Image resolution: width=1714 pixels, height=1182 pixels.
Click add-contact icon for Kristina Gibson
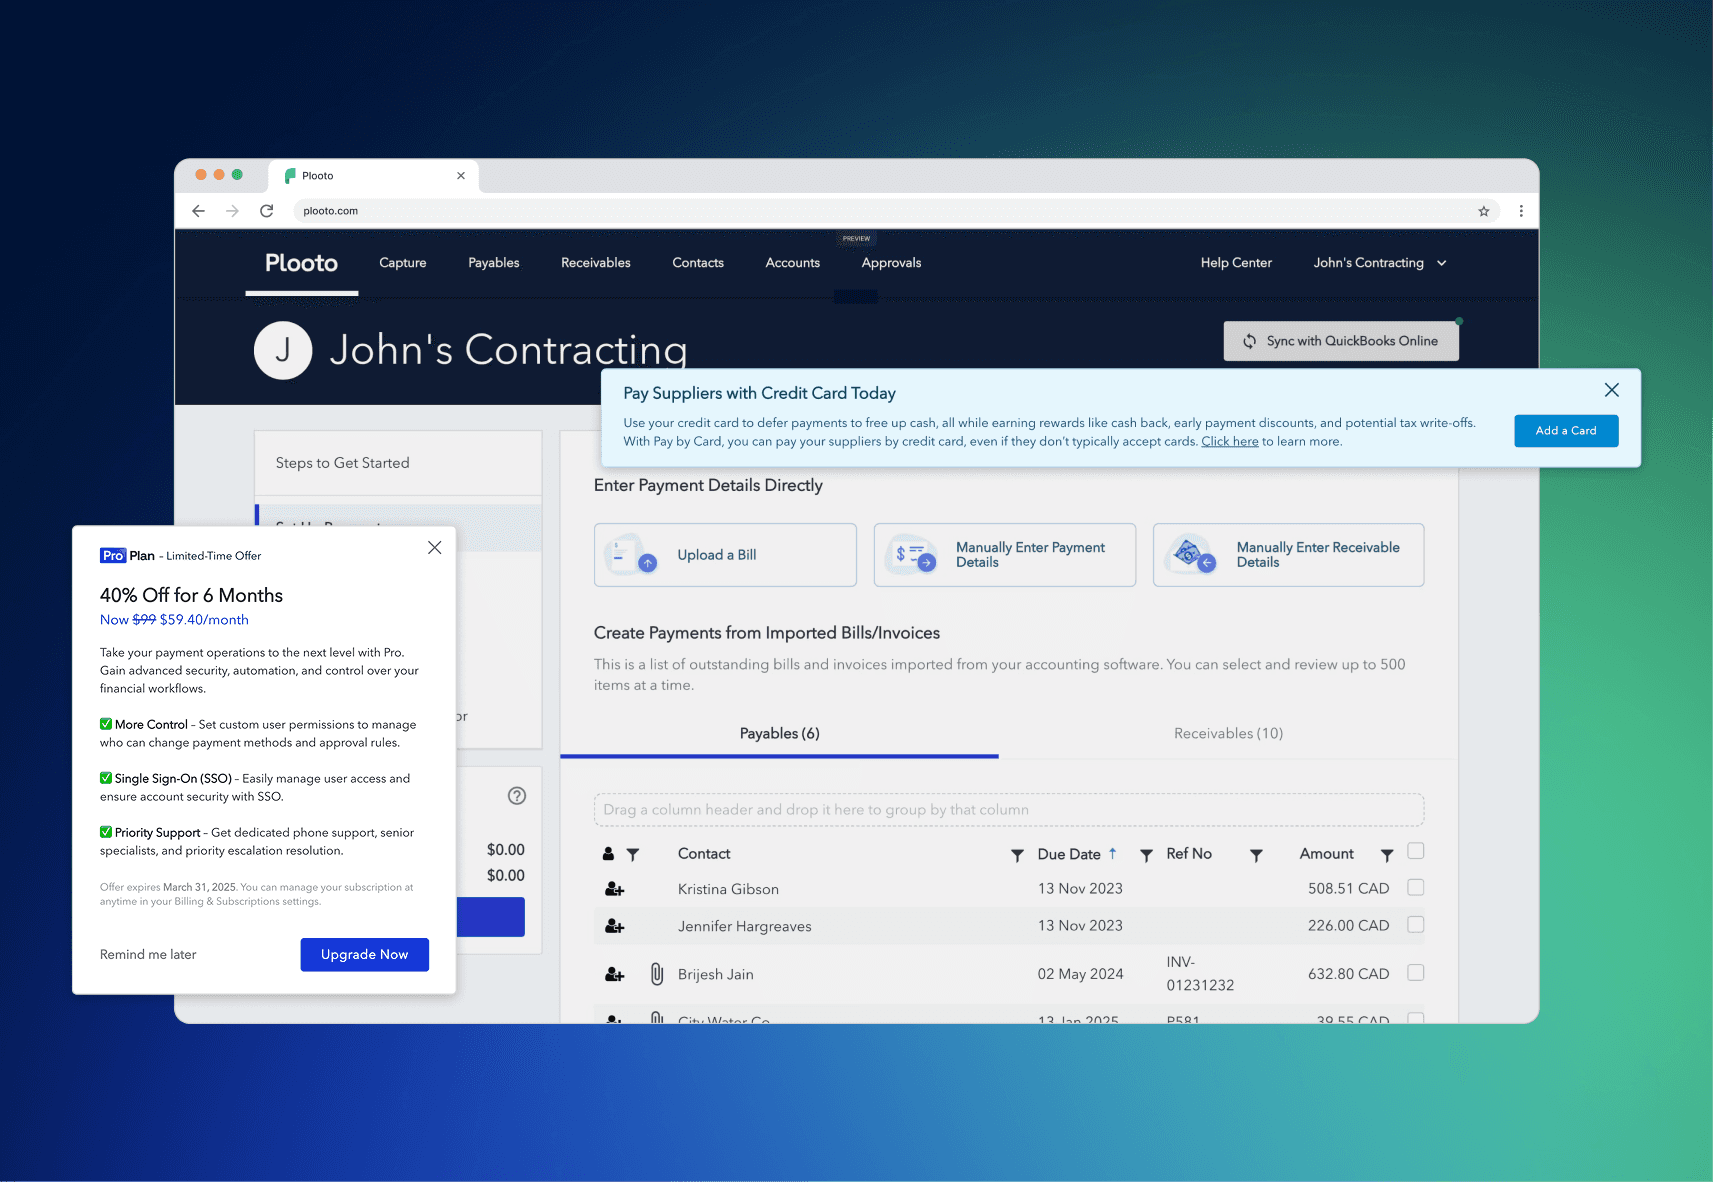click(x=615, y=889)
